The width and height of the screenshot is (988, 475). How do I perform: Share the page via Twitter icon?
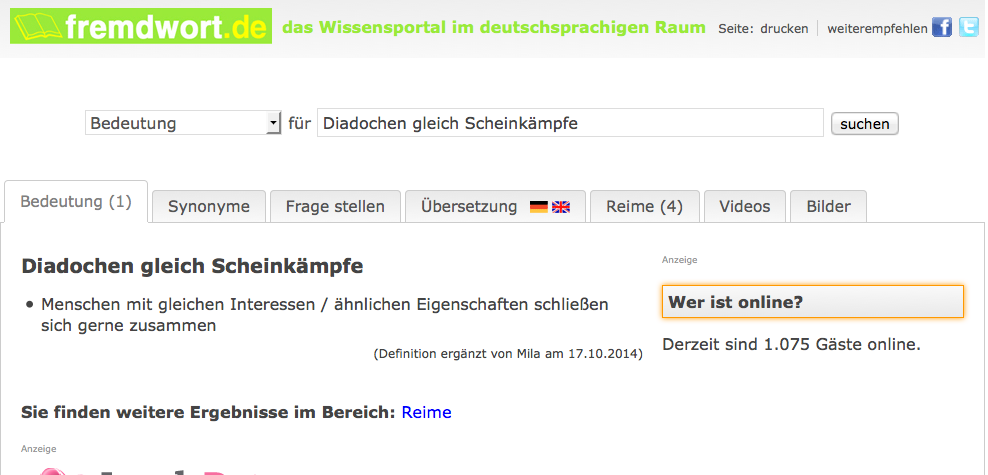(968, 28)
